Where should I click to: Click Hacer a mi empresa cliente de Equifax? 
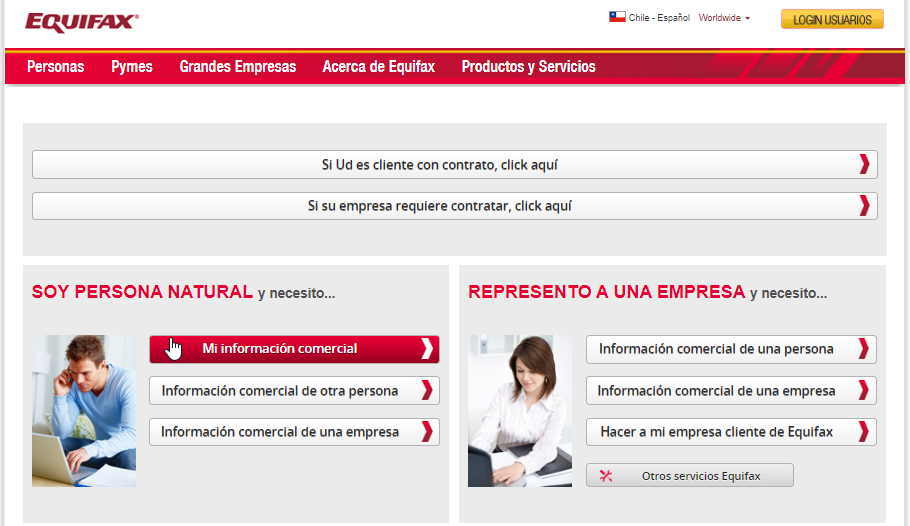(731, 432)
